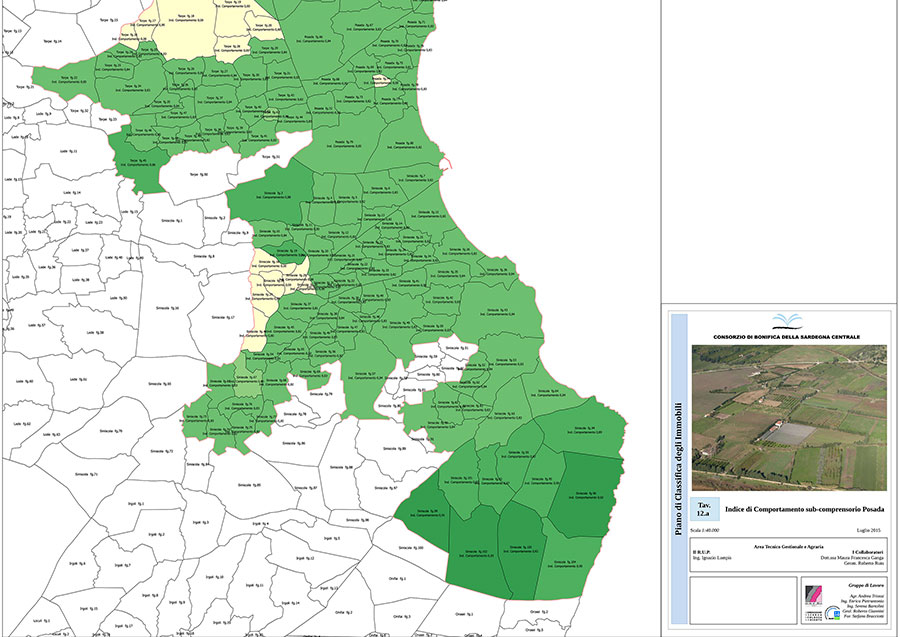Viewport: 900px width, 637px height.
Task: Open the aerial farmland photo
Action: pyautogui.click(x=789, y=418)
